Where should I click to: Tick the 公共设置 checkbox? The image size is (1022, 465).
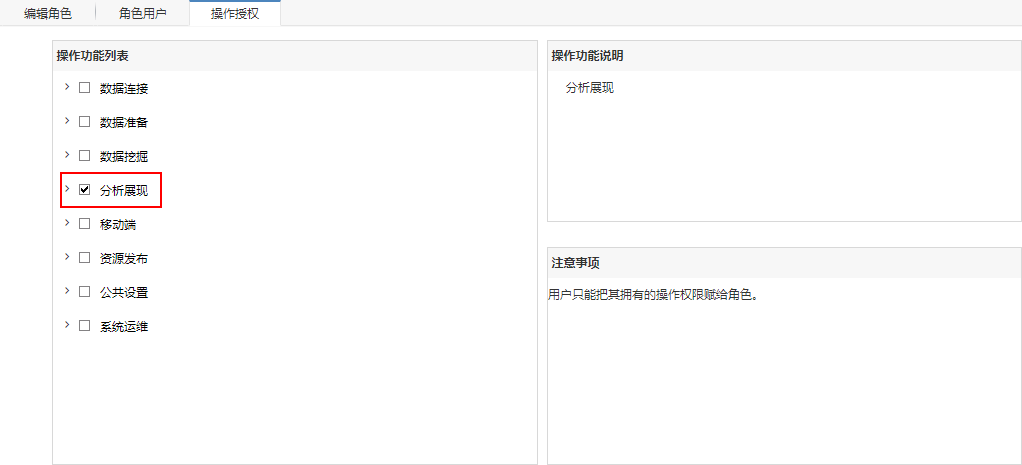pyautogui.click(x=84, y=291)
